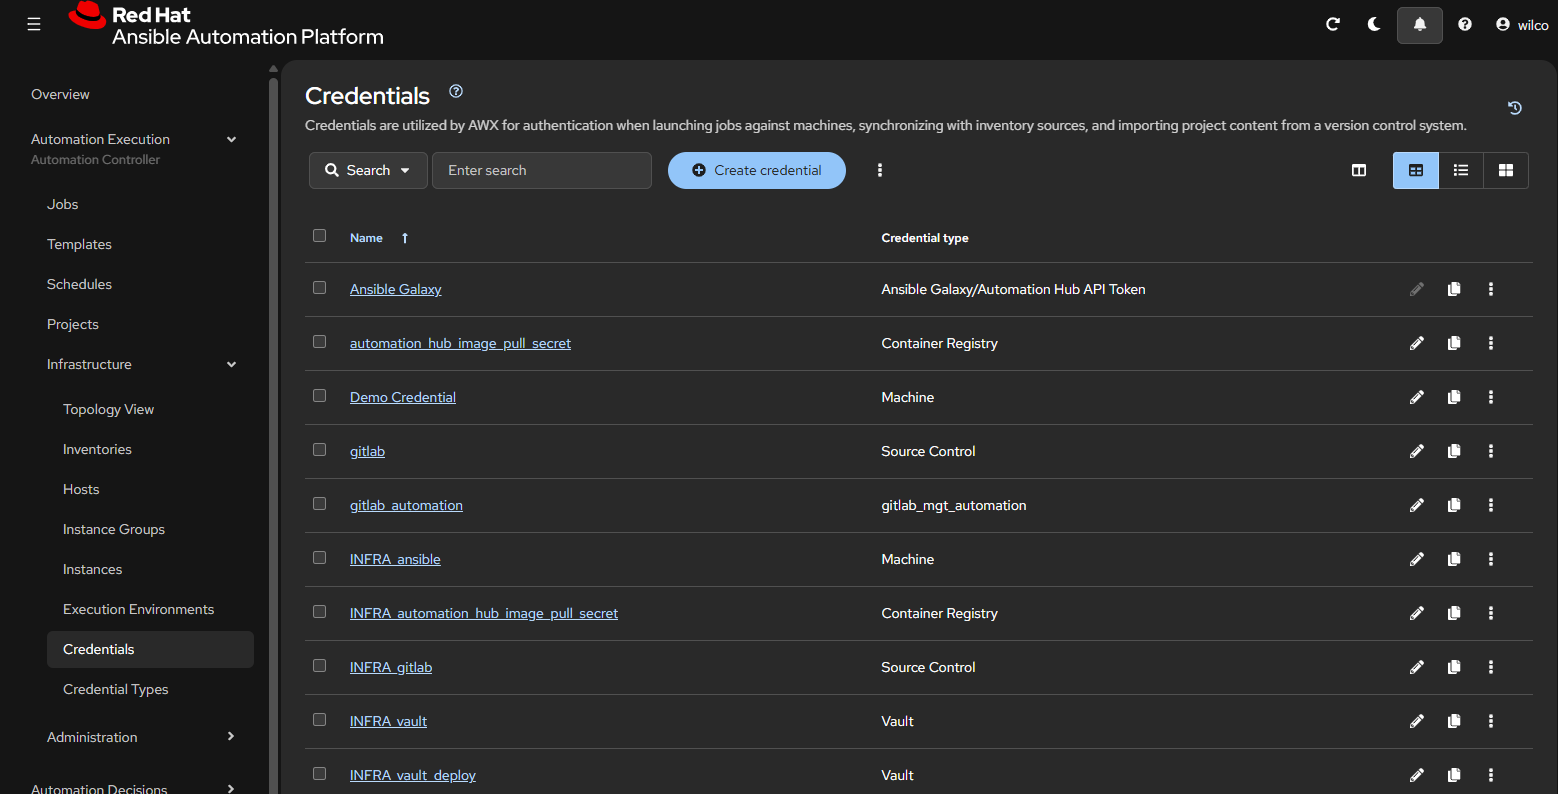Image resolution: width=1558 pixels, height=794 pixels.
Task: Open the kebab menu on INFRA_vault row
Action: [1491, 721]
